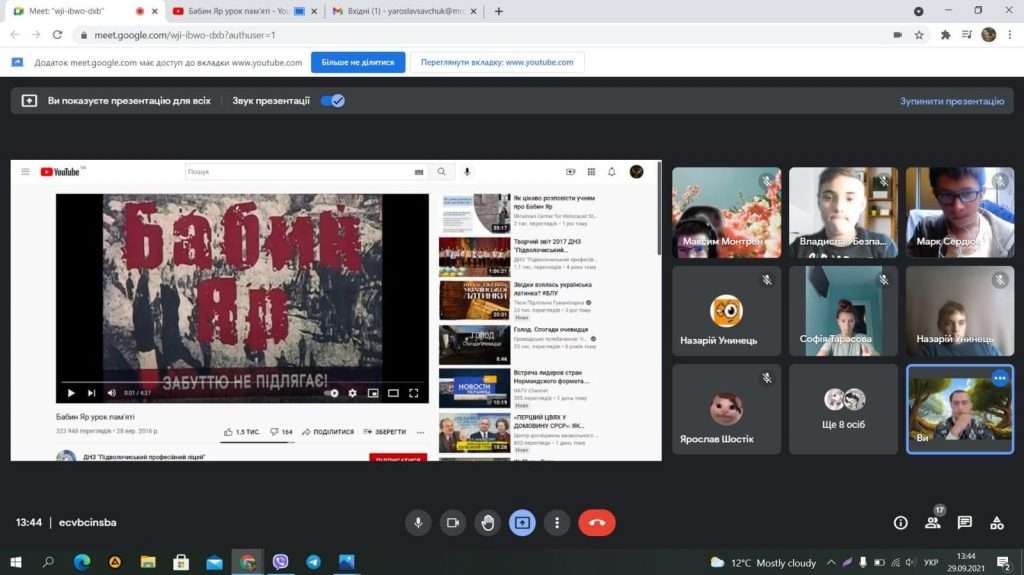Turn off camera in Meet controls

(x=453, y=523)
